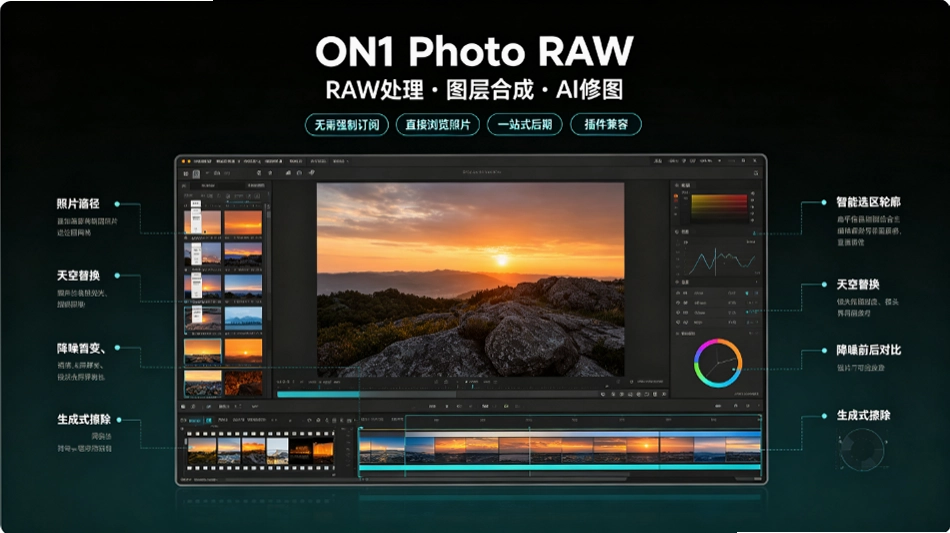The width and height of the screenshot is (950, 533).
Task: Click the long teal track under the timeline clips
Action: [560, 468]
